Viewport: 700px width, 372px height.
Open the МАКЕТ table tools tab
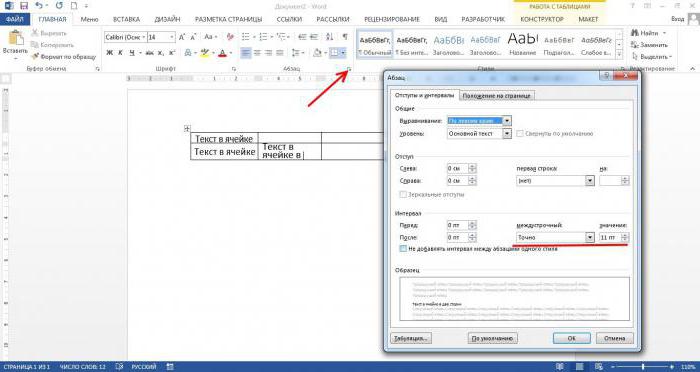coord(588,19)
